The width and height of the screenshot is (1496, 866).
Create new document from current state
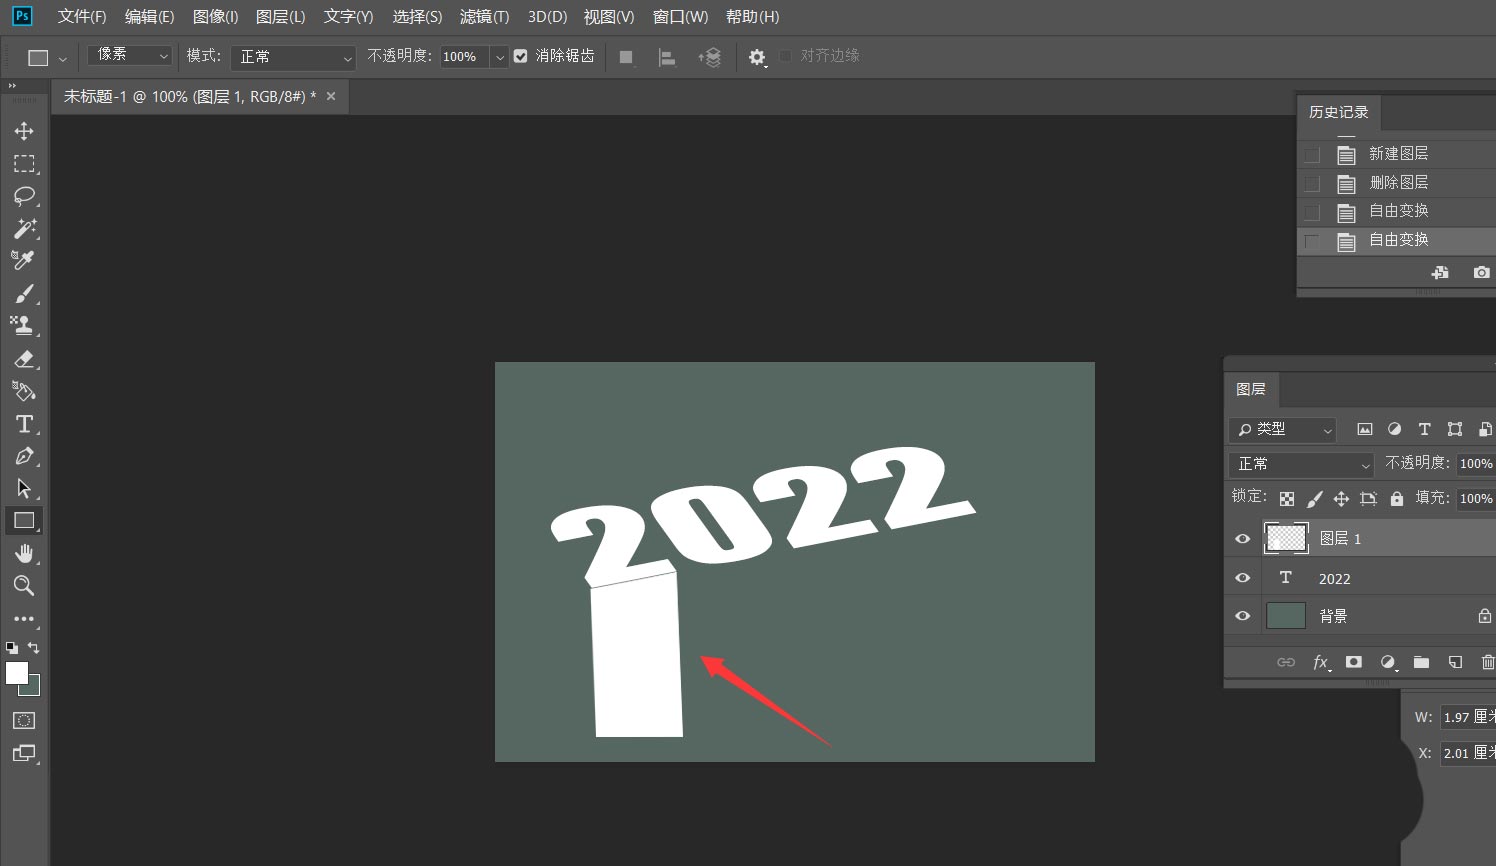pyautogui.click(x=1440, y=272)
